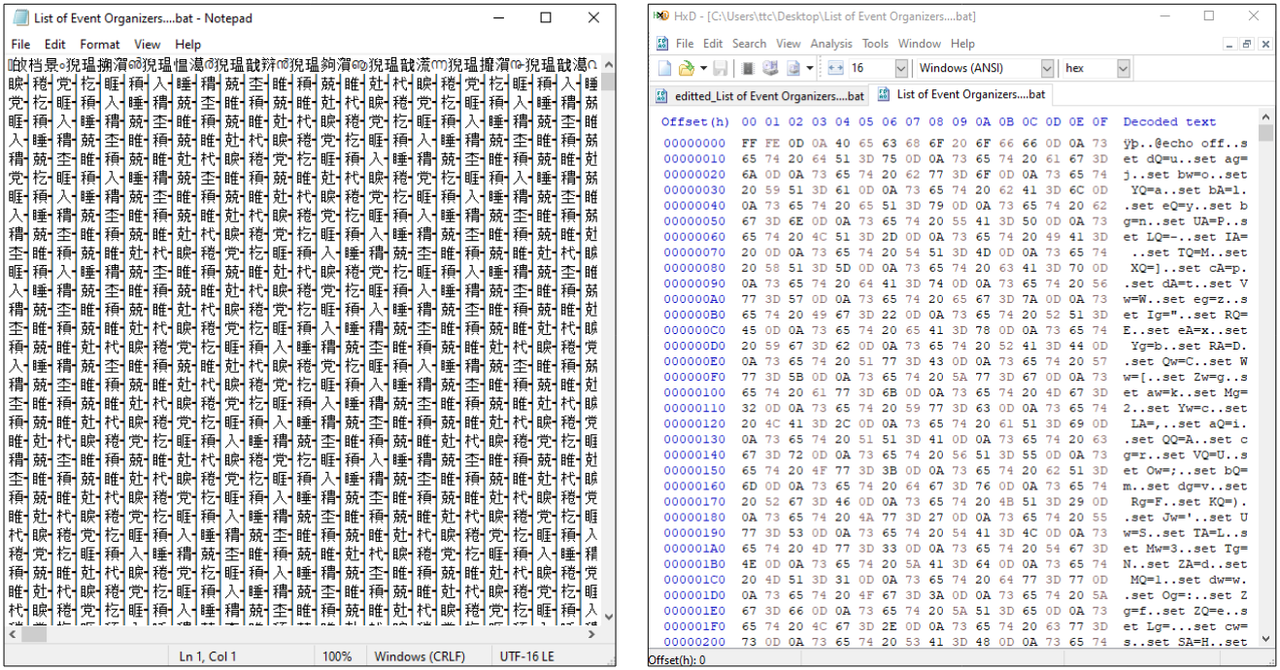Open Notepad Format menu

pyautogui.click(x=100, y=44)
